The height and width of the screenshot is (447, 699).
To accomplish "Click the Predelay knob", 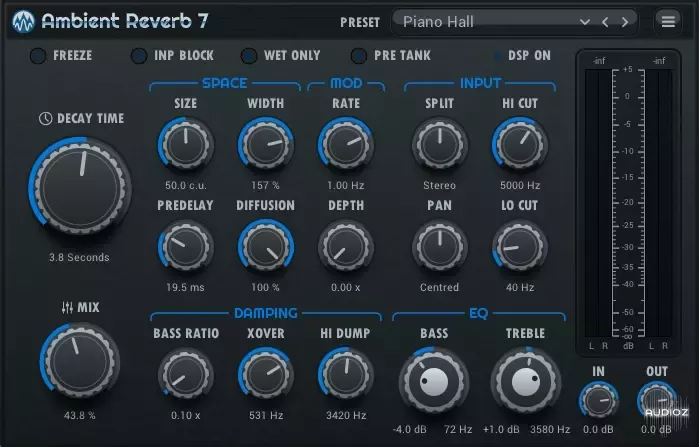I will 185,247.
